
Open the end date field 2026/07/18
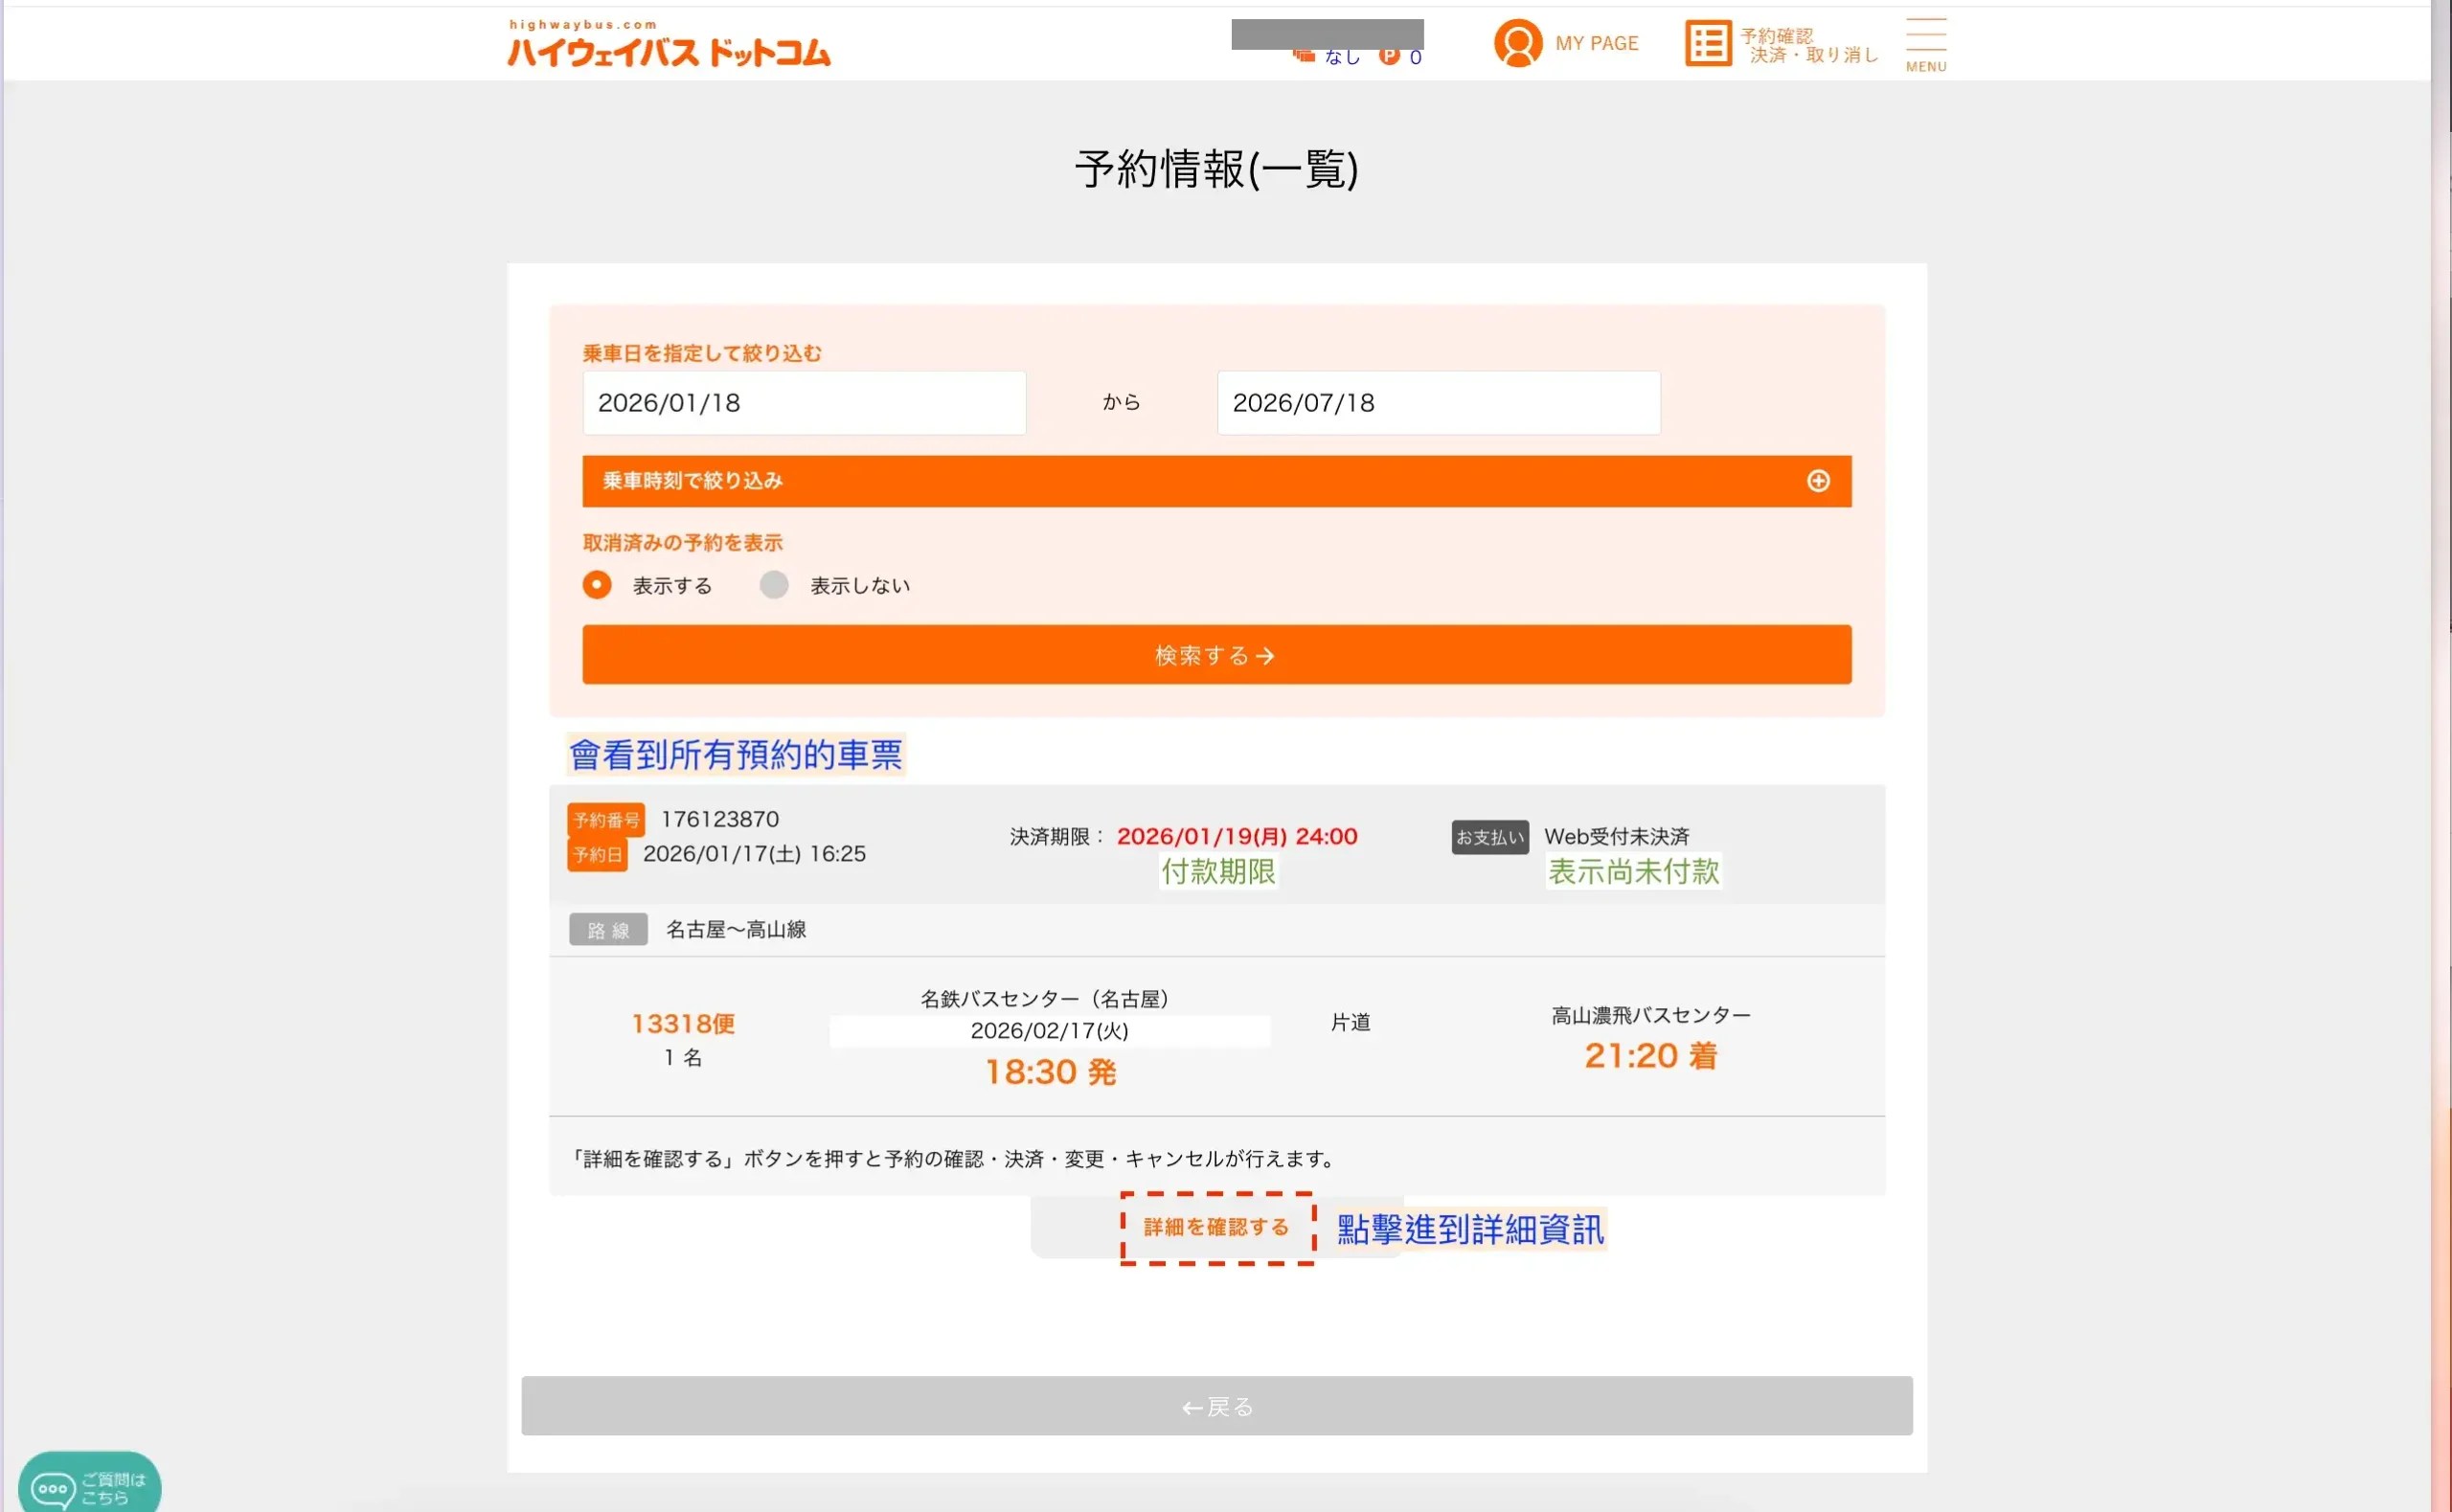tap(1437, 403)
